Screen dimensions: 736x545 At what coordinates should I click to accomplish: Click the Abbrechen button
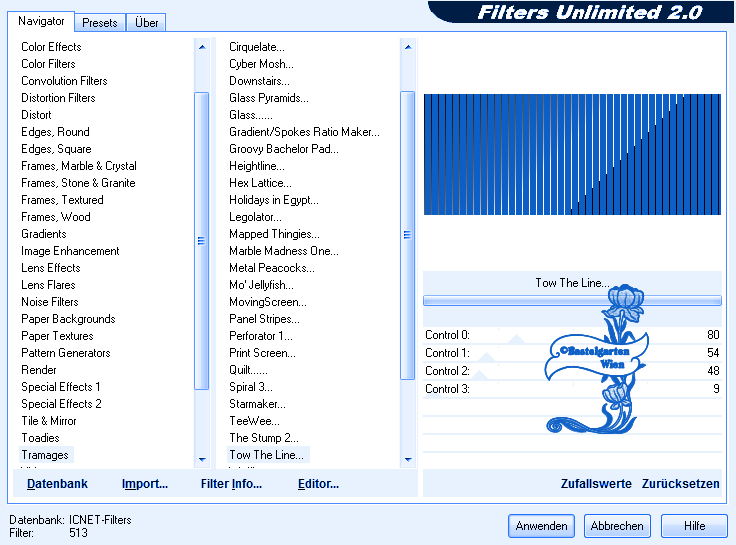point(617,526)
